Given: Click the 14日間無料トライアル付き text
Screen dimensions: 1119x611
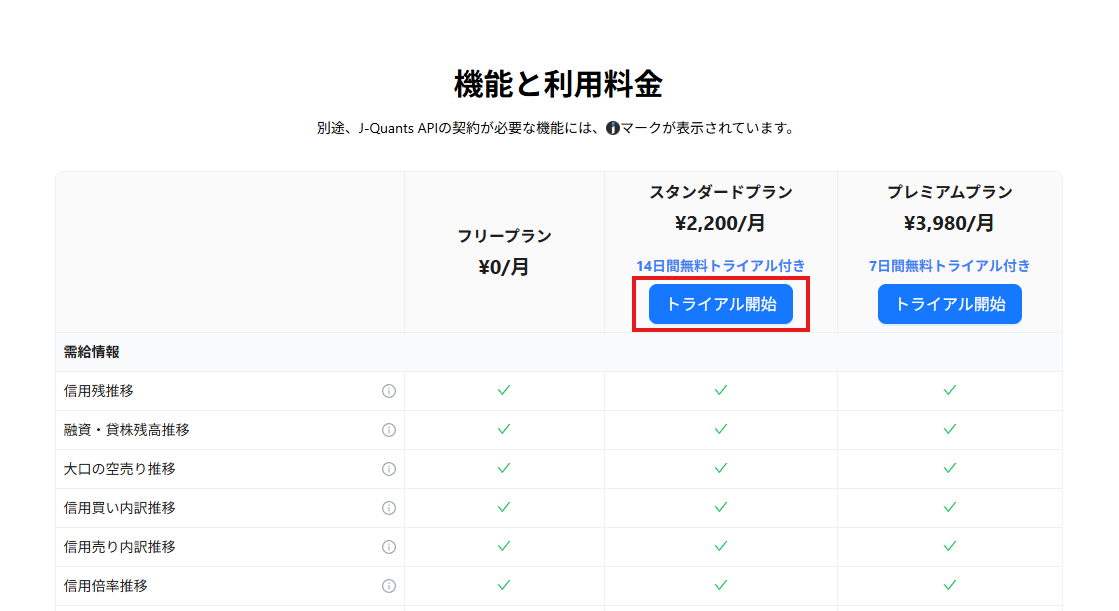Looking at the screenshot, I should point(720,266).
